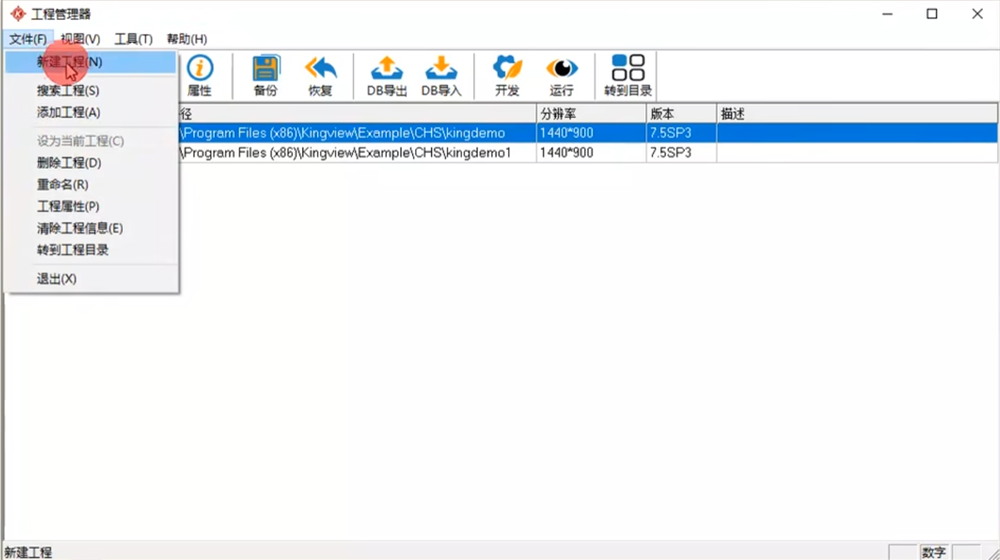1000x560 pixels.
Task: Open the 文件(F) menu
Action: (27, 39)
